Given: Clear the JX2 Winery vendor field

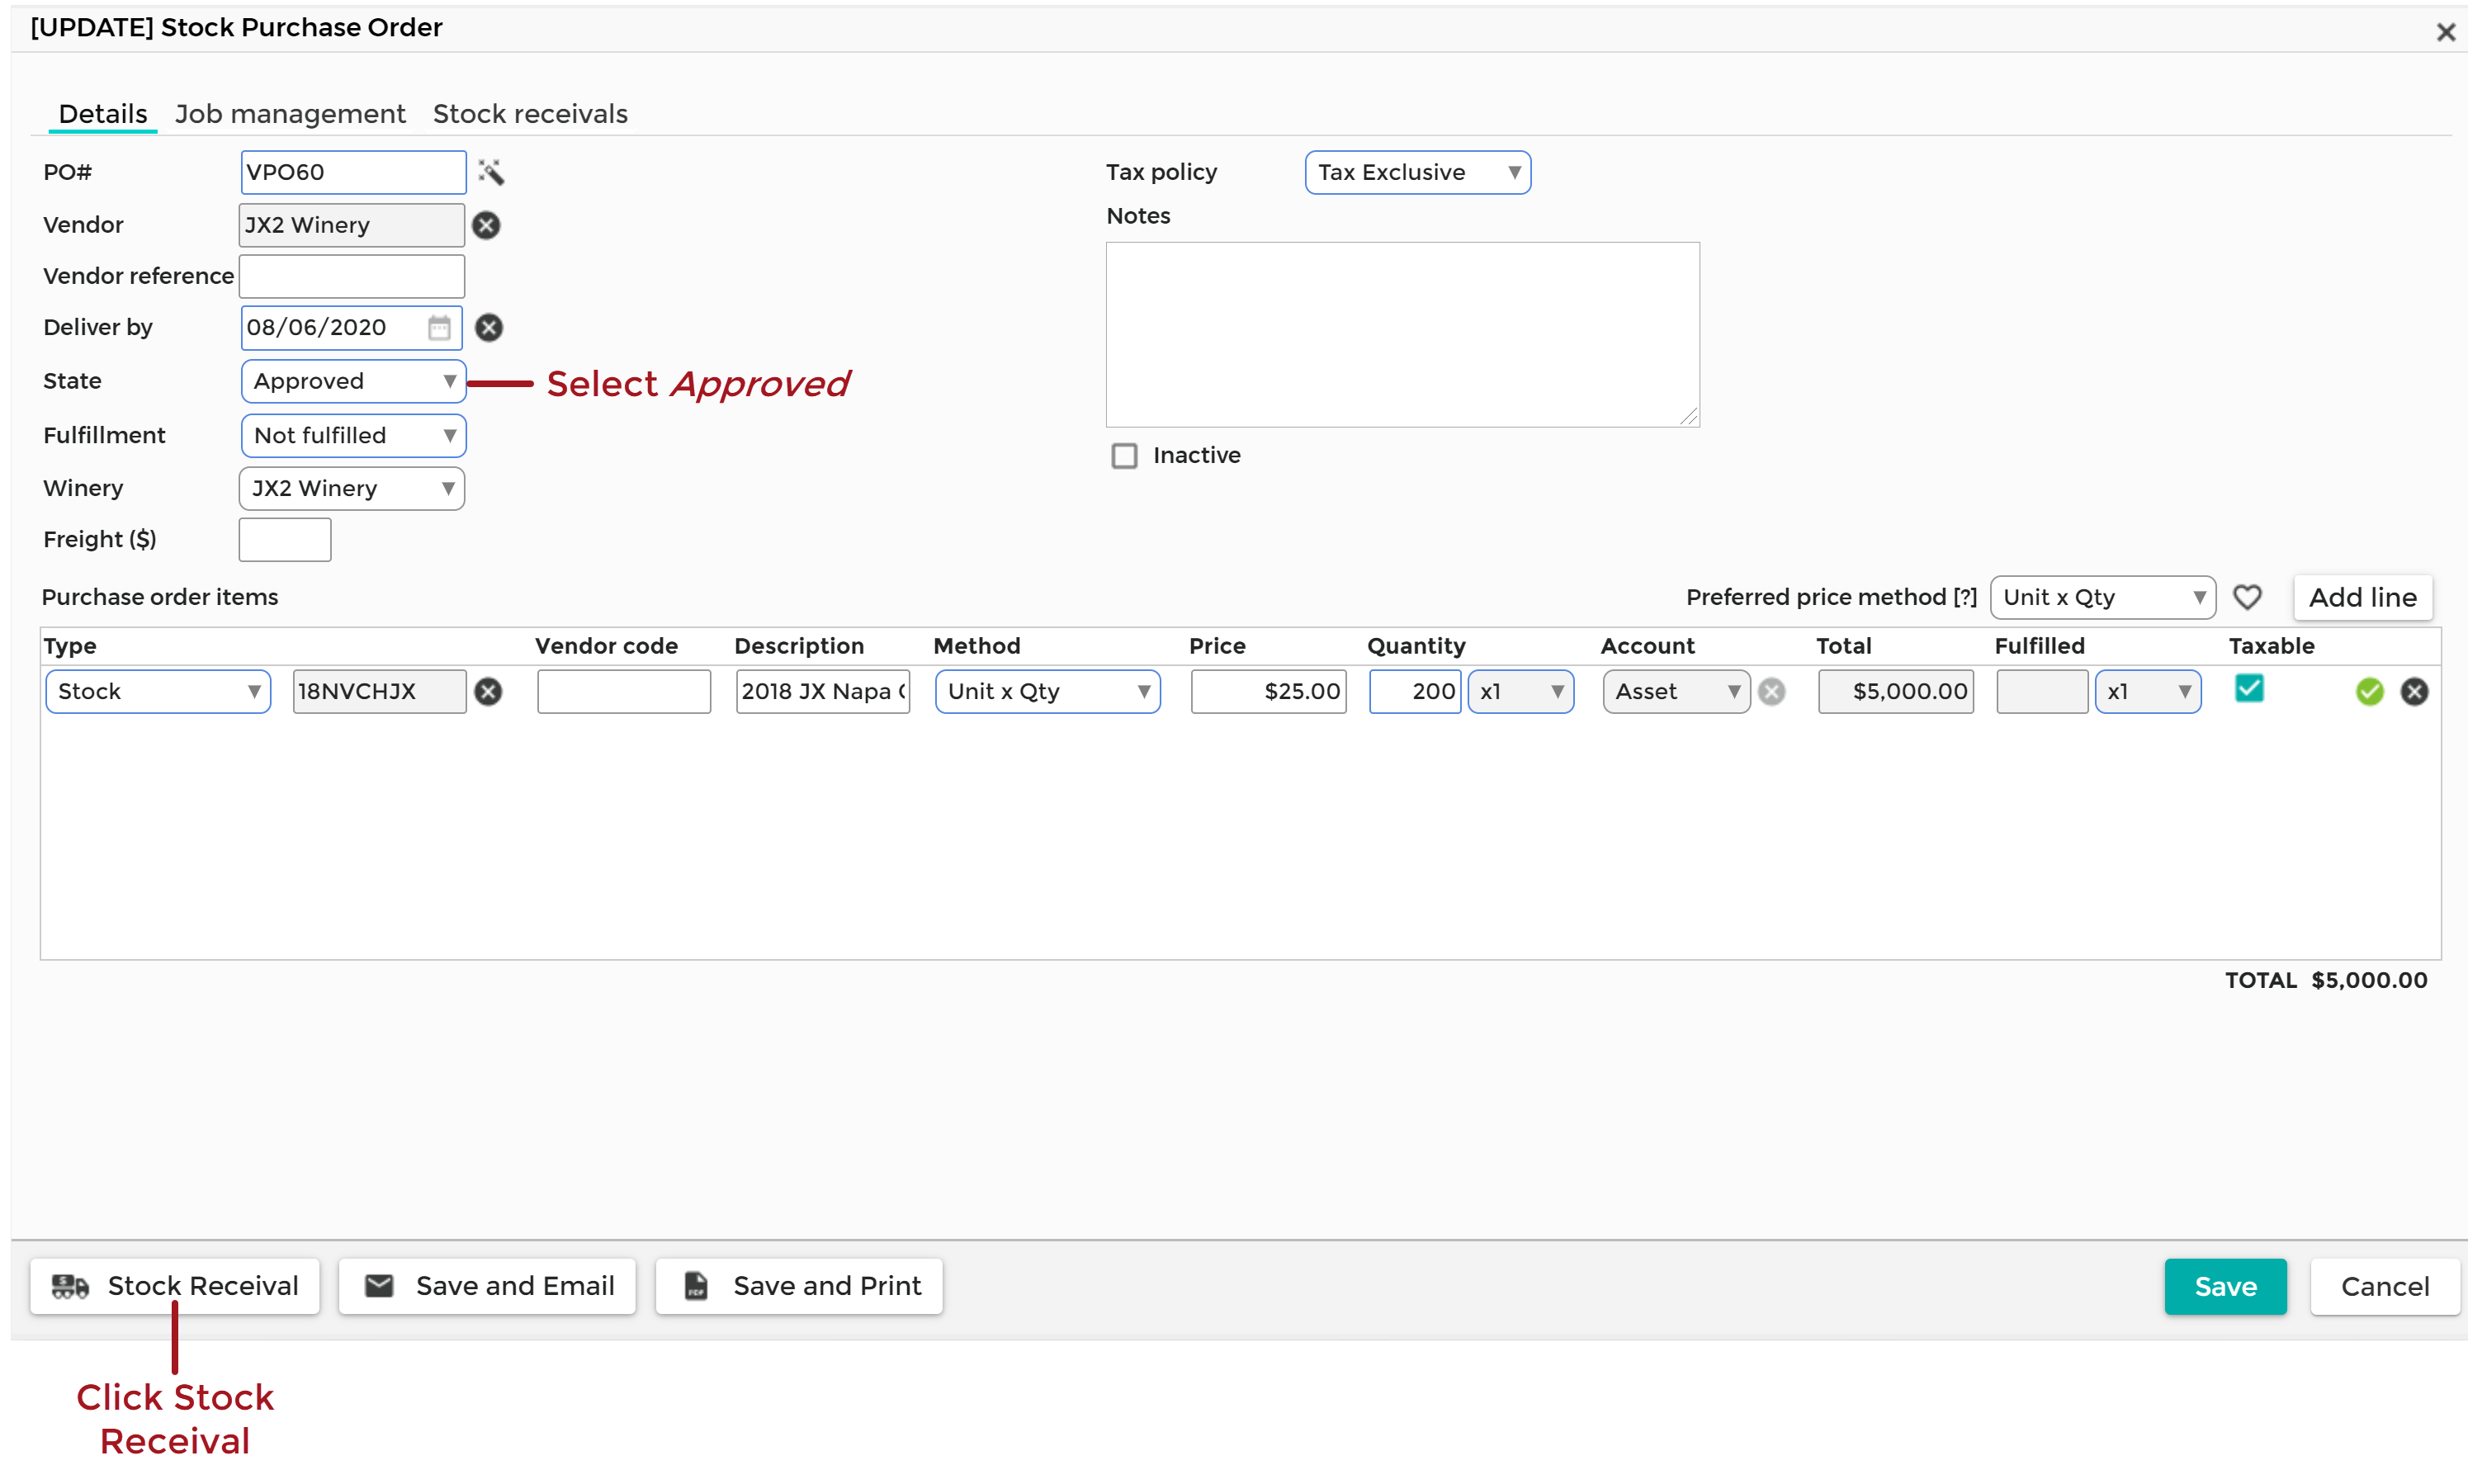Looking at the screenshot, I should pos(486,225).
